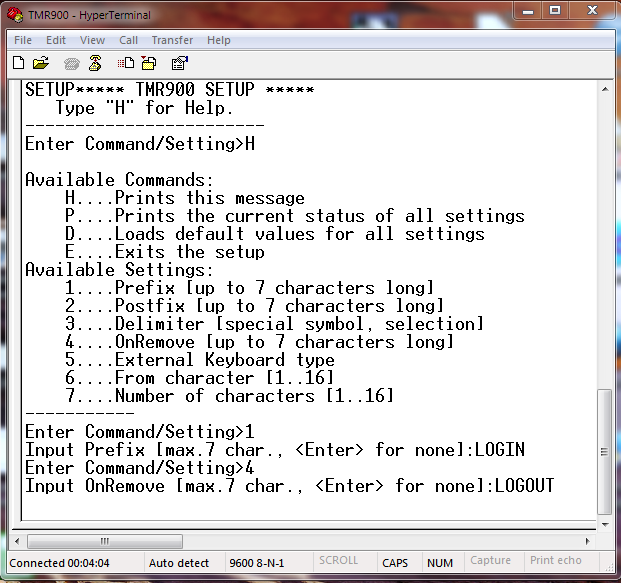Click the horizontal scrollbar right arrow
The height and width of the screenshot is (583, 621).
(590, 541)
